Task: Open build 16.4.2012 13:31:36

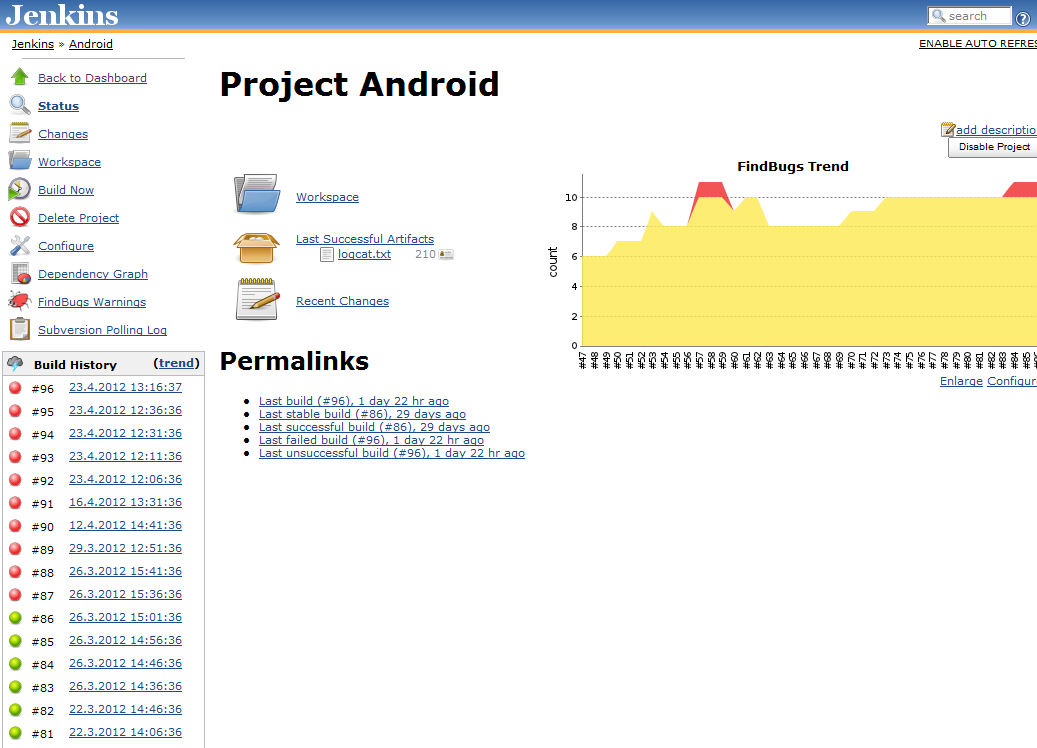Action: tap(126, 502)
